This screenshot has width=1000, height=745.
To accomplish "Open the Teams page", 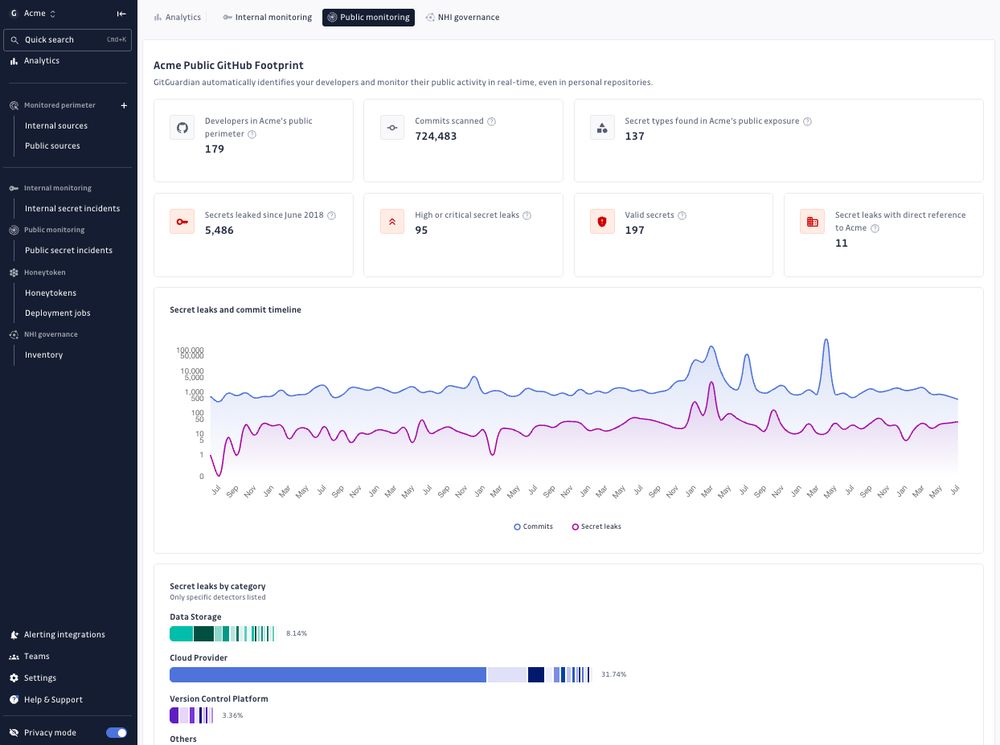I will click(36, 656).
